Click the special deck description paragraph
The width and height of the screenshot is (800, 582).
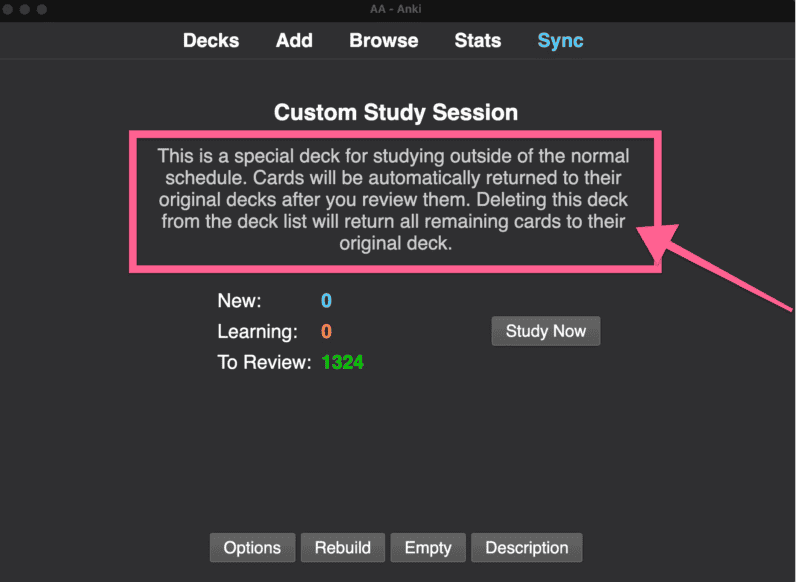tap(393, 199)
